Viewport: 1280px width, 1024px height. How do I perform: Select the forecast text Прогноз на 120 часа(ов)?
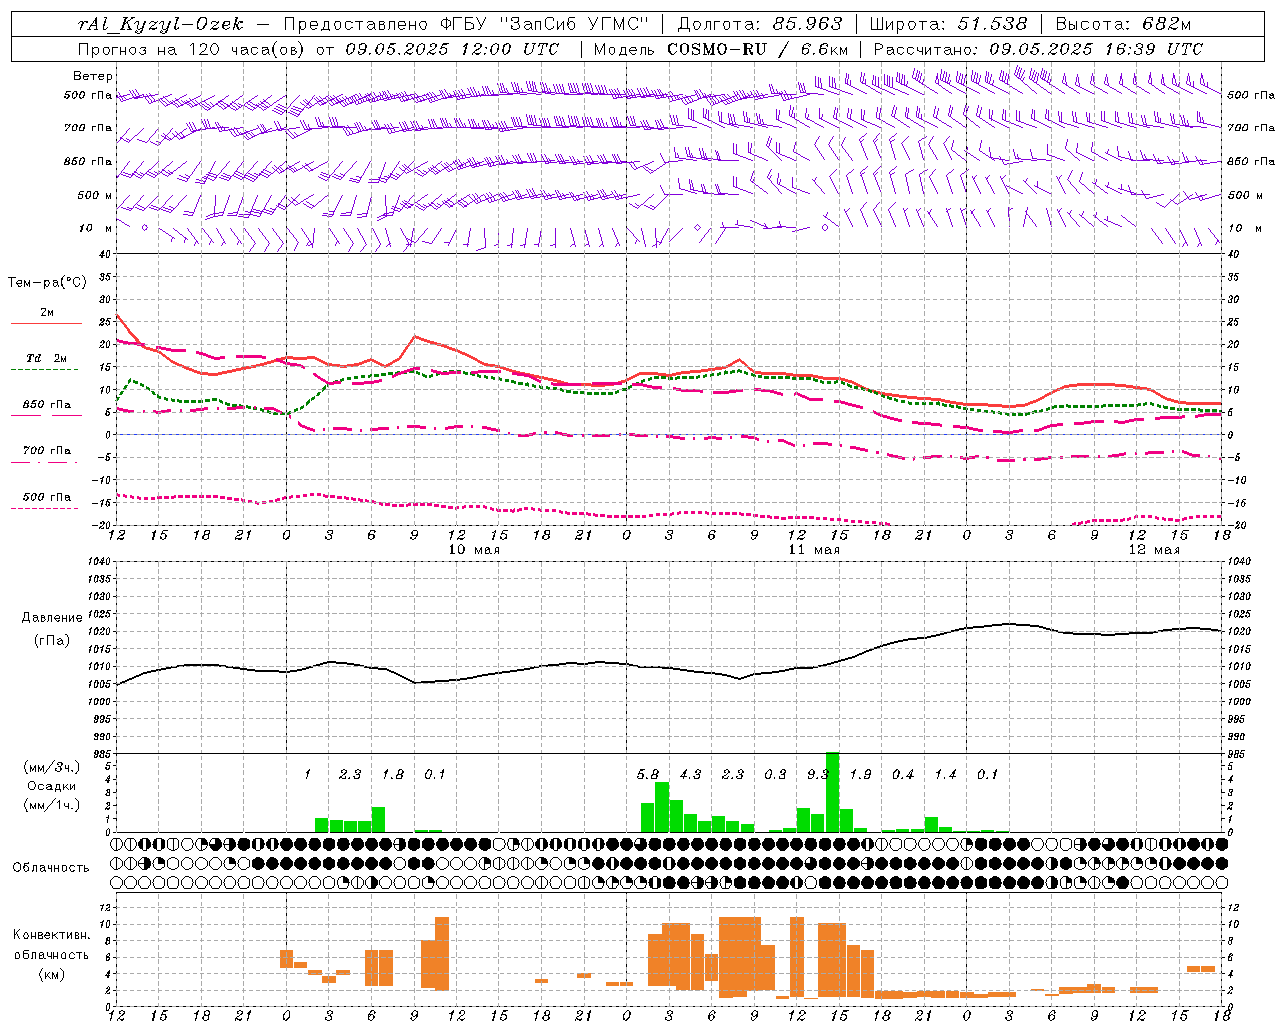[192, 49]
